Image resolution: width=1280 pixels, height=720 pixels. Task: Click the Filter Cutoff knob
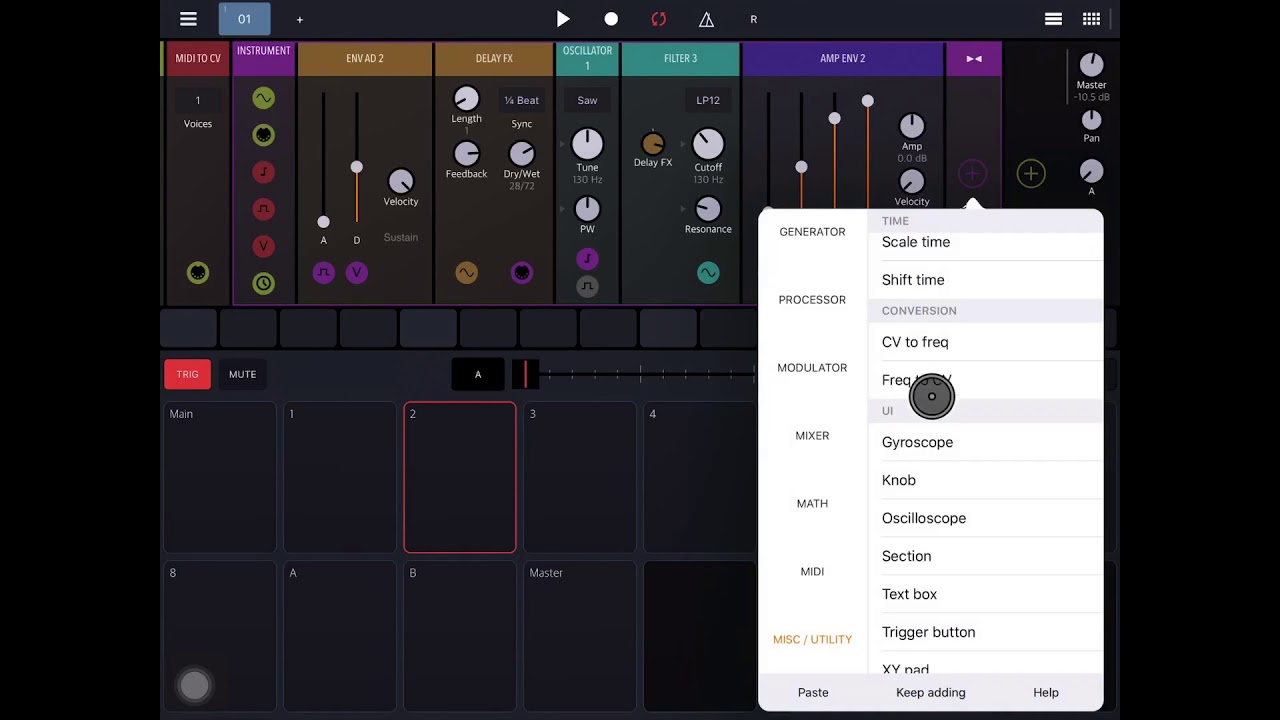point(708,144)
